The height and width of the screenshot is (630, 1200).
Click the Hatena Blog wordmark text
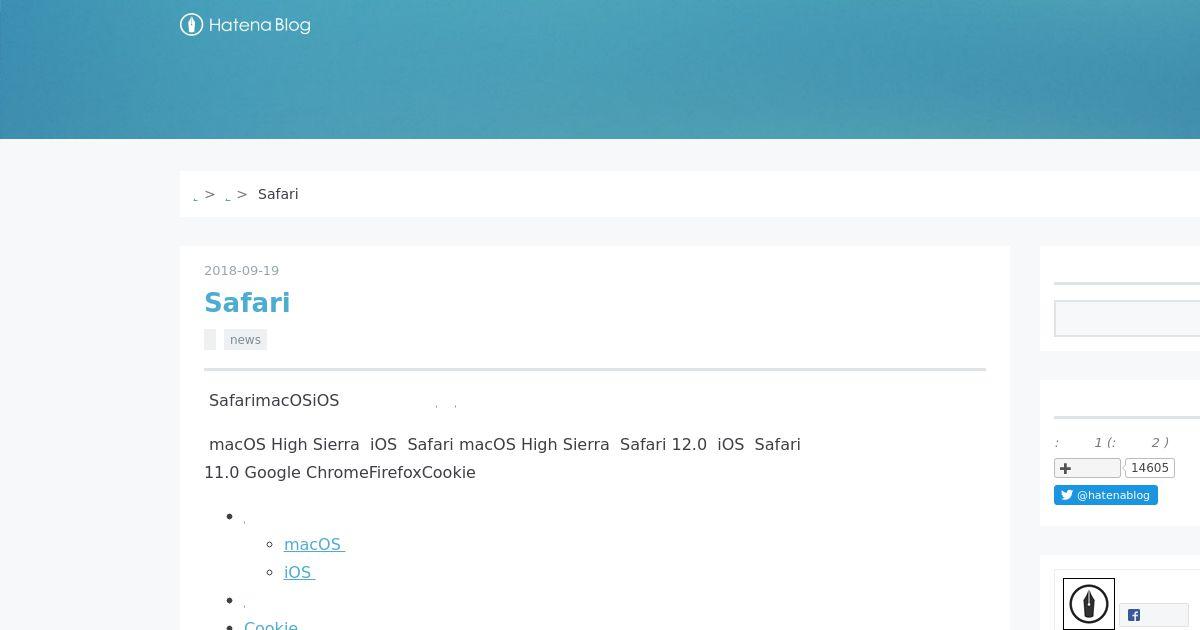point(259,25)
